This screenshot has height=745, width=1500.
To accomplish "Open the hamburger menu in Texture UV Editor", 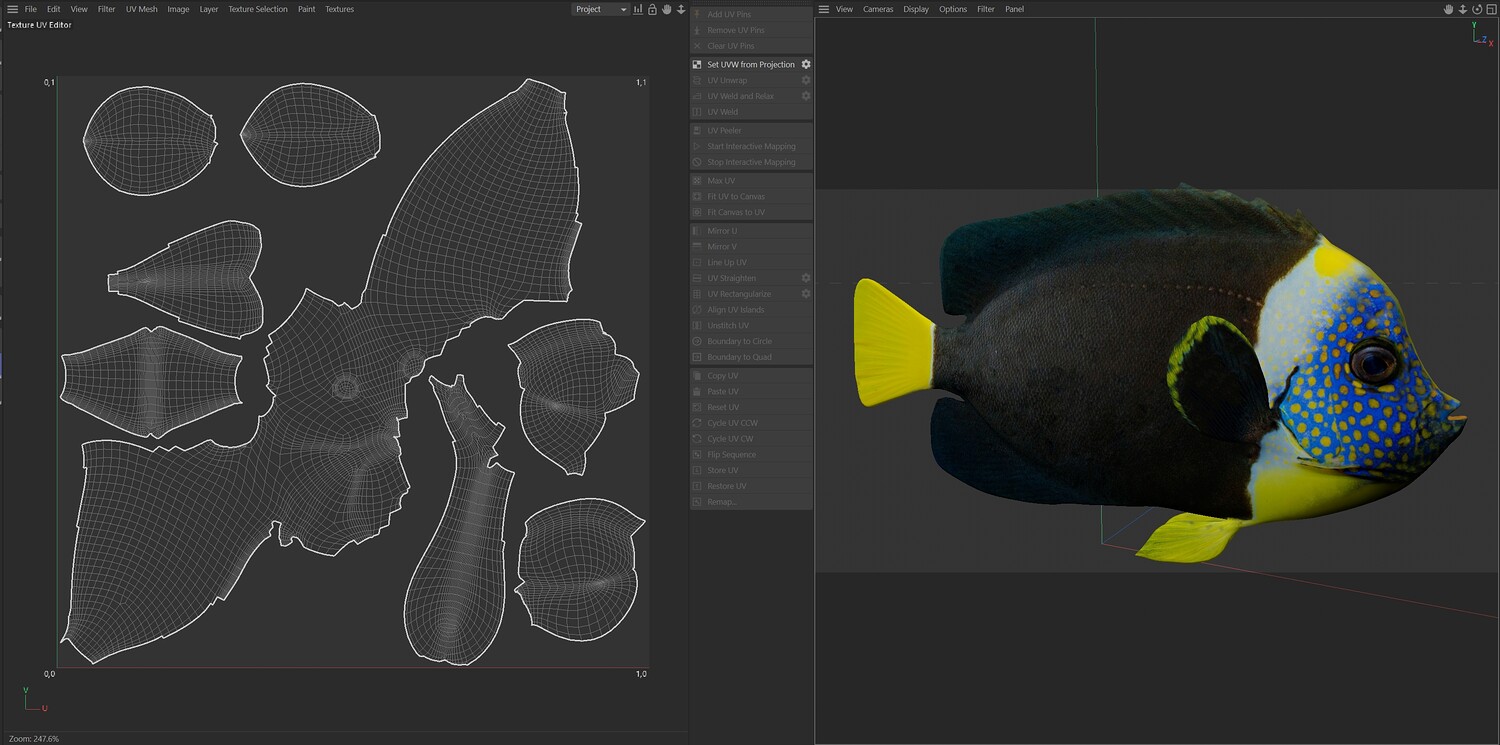I will click(12, 9).
